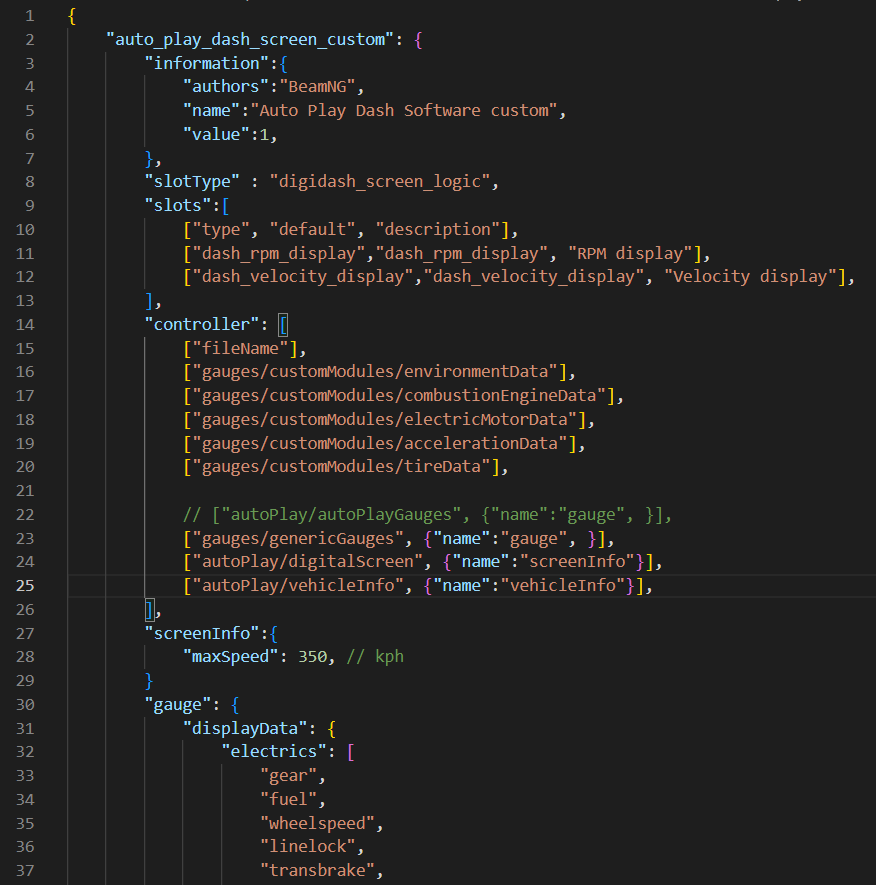The image size is (876, 885).
Task: Select line 21 via its line number
Action: (25, 490)
